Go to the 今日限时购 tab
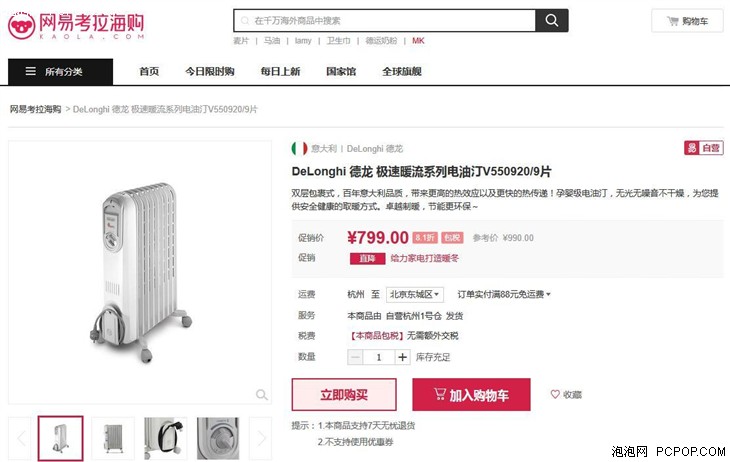Image resolution: width=730 pixels, height=462 pixels. click(210, 71)
